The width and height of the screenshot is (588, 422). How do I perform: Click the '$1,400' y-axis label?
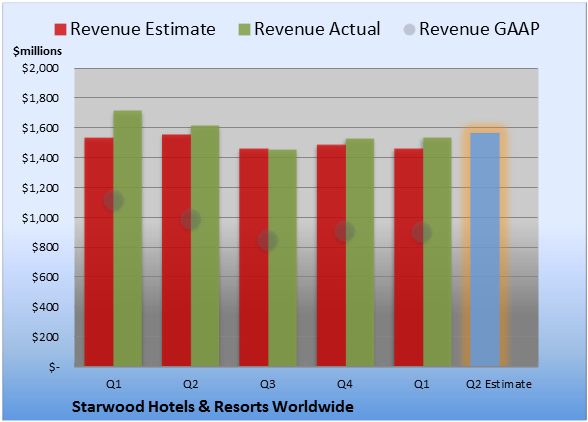[40, 158]
